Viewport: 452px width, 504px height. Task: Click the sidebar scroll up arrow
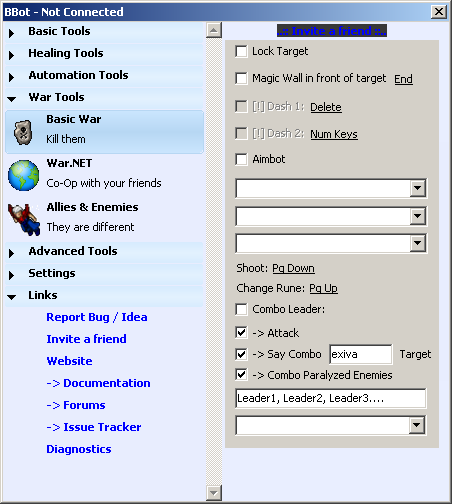[214, 31]
